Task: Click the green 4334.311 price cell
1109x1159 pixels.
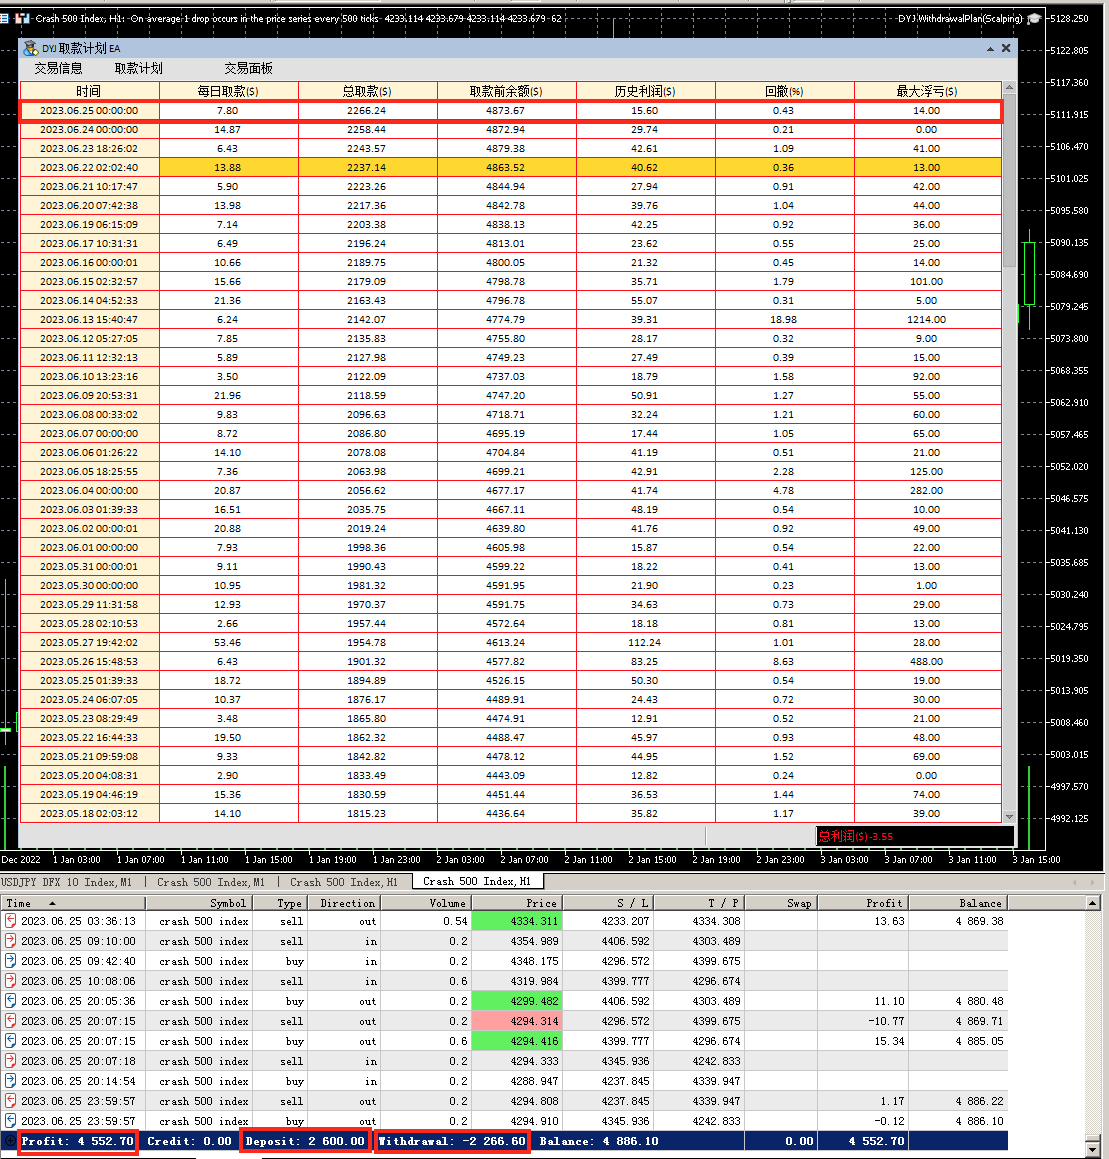Action: (517, 921)
